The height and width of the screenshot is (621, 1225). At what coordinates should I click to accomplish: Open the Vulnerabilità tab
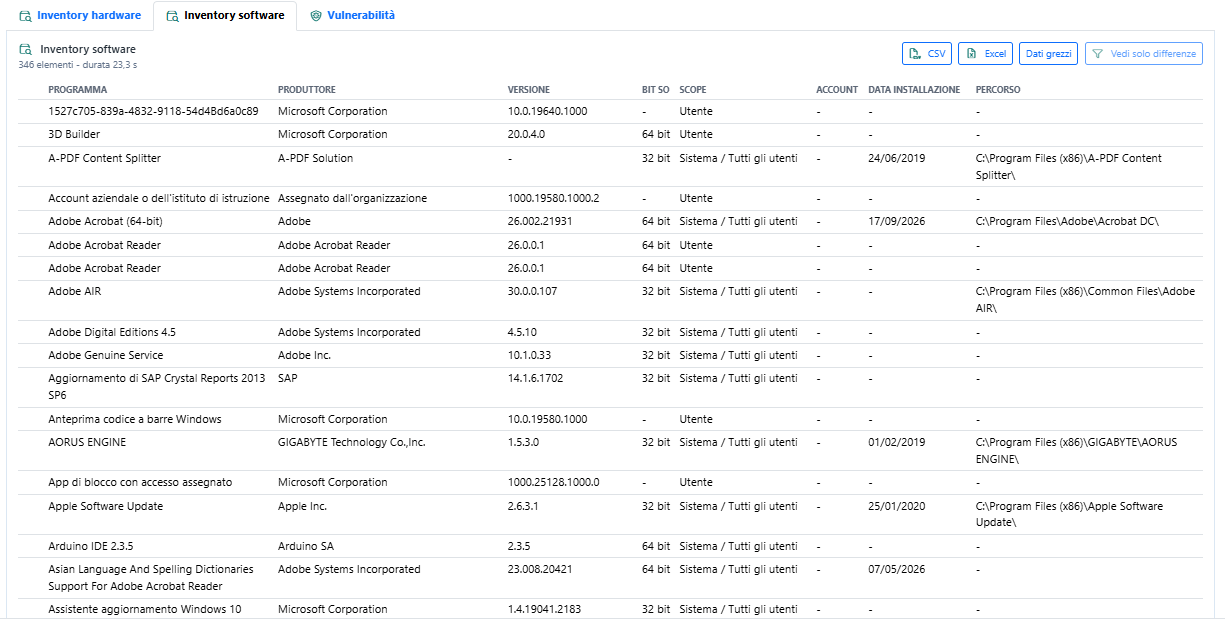click(352, 15)
